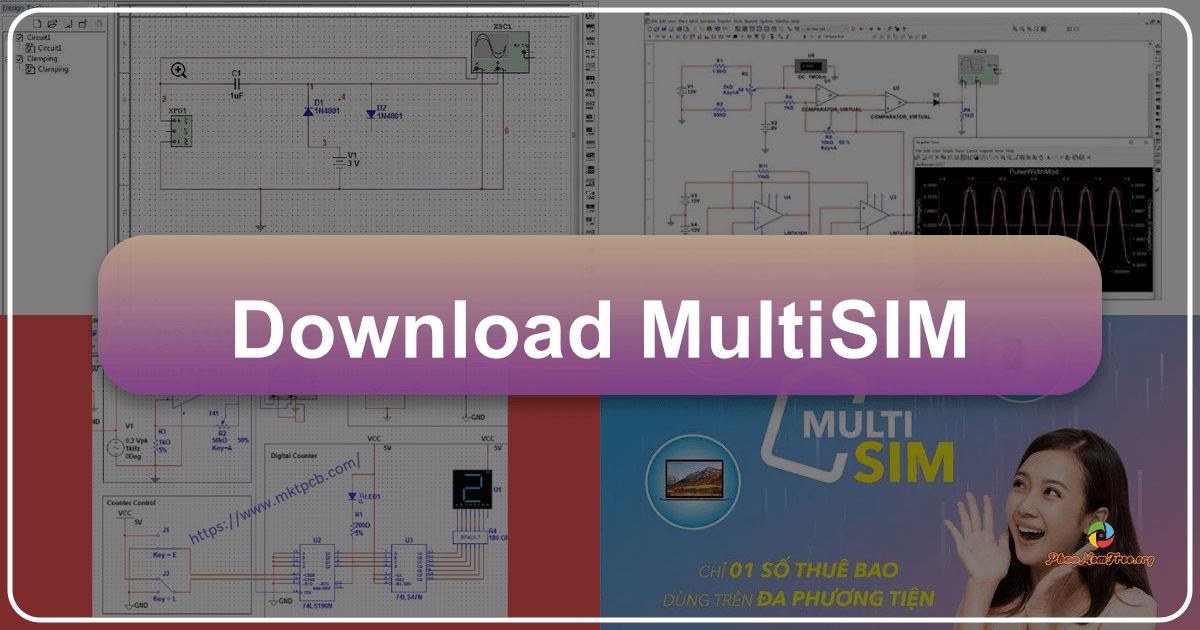
Task: Expand the Circuit1 node in the Design Toolbox tree
Action: 9,37
